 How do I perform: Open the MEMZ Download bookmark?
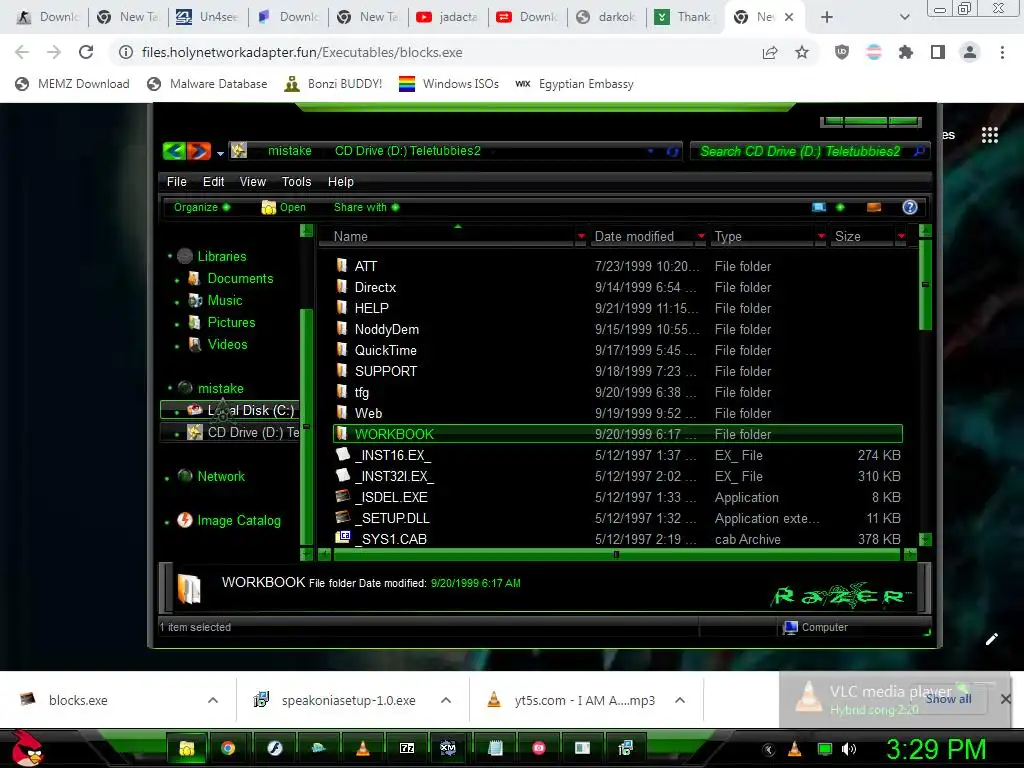click(72, 84)
